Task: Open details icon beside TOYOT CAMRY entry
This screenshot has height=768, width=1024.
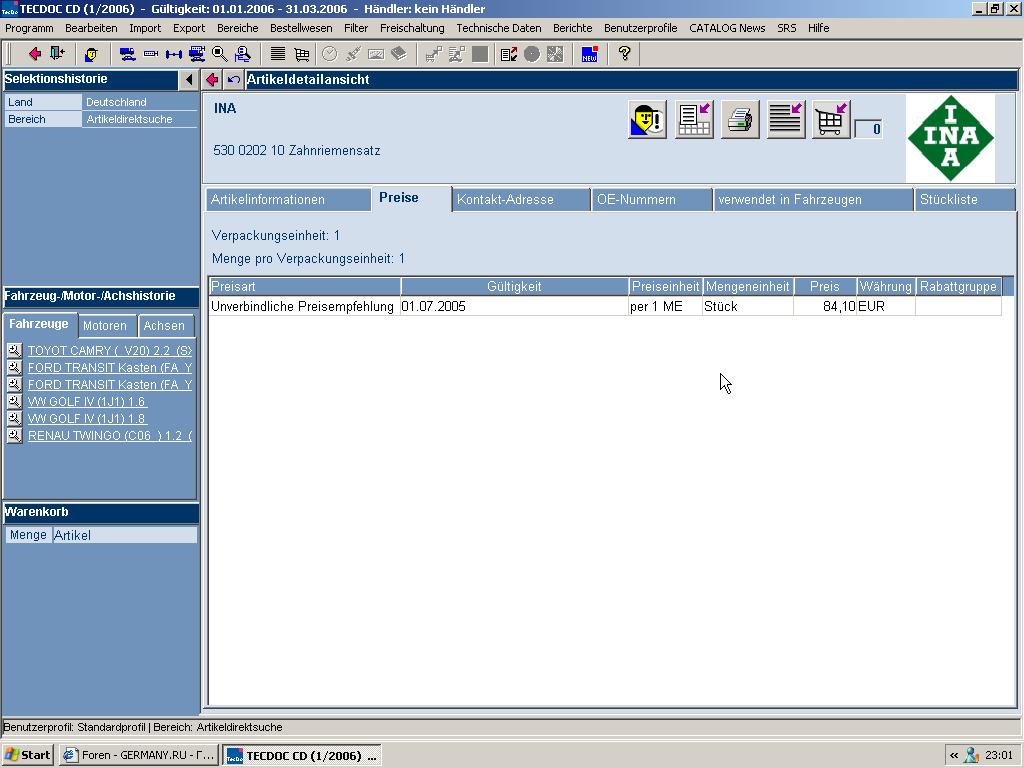Action: pos(14,351)
